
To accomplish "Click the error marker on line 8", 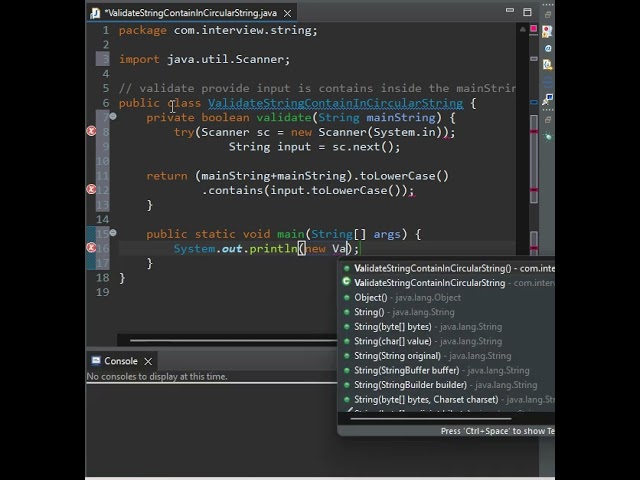I will pos(91,131).
